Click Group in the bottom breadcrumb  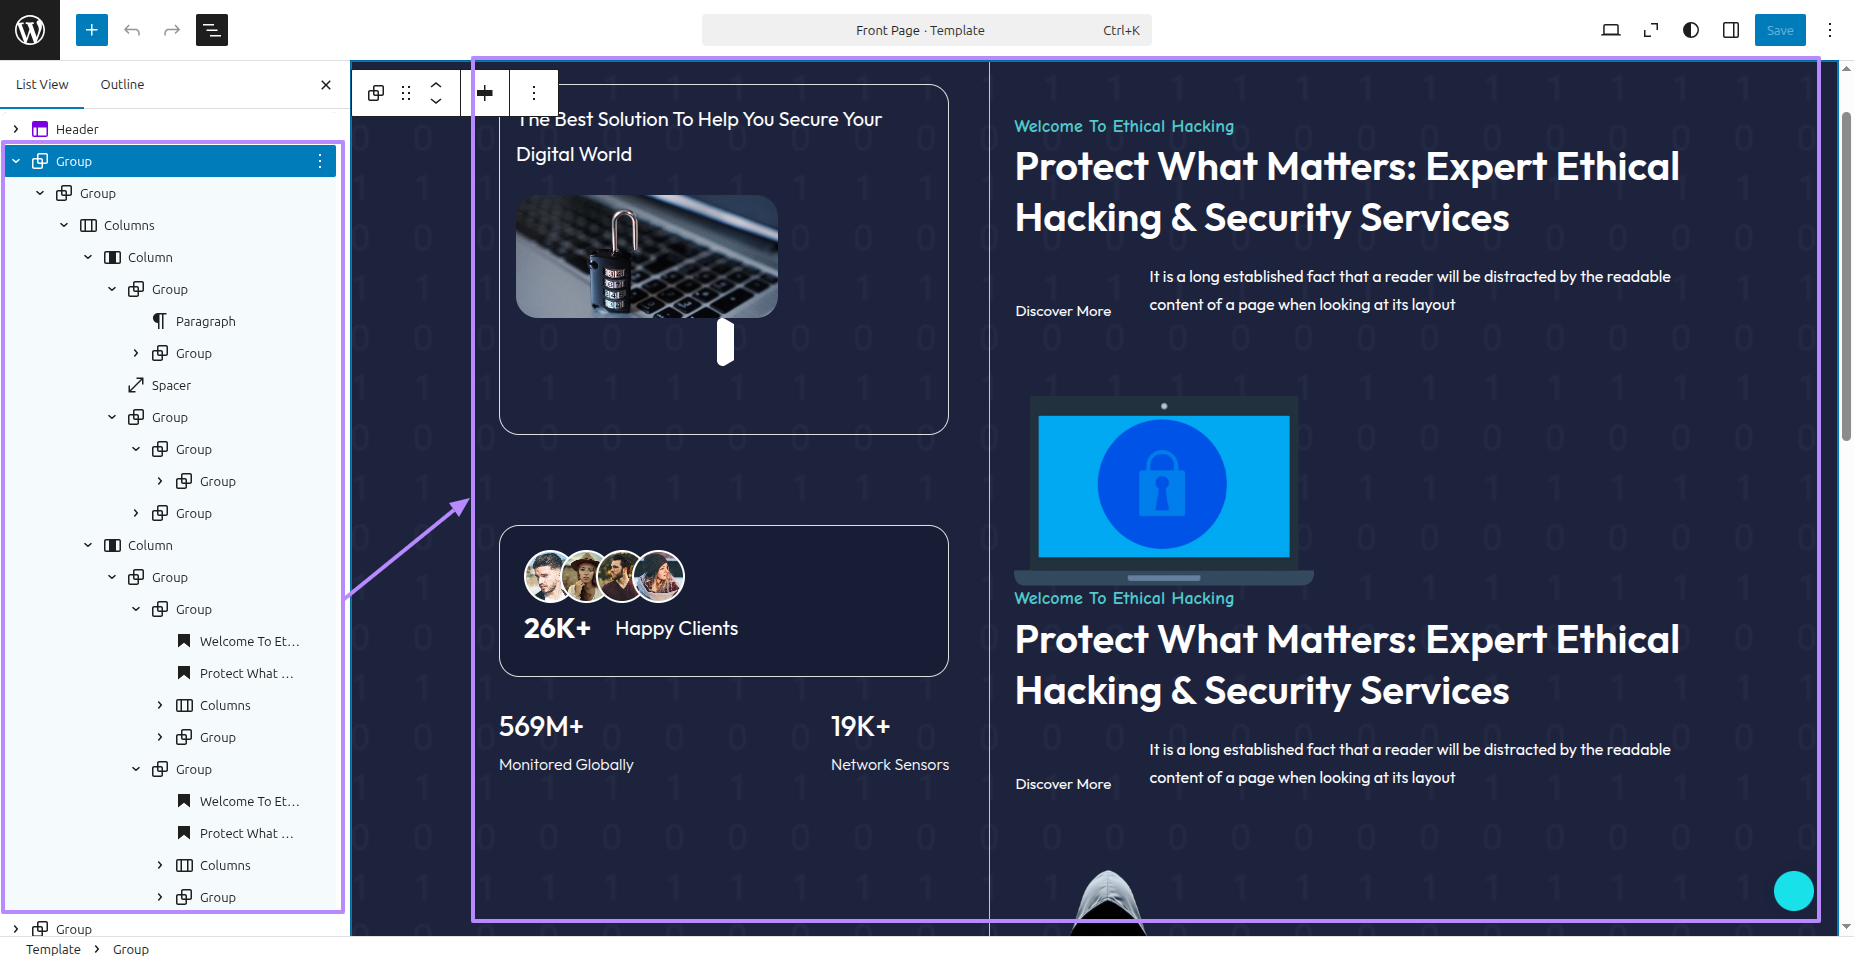click(x=131, y=949)
